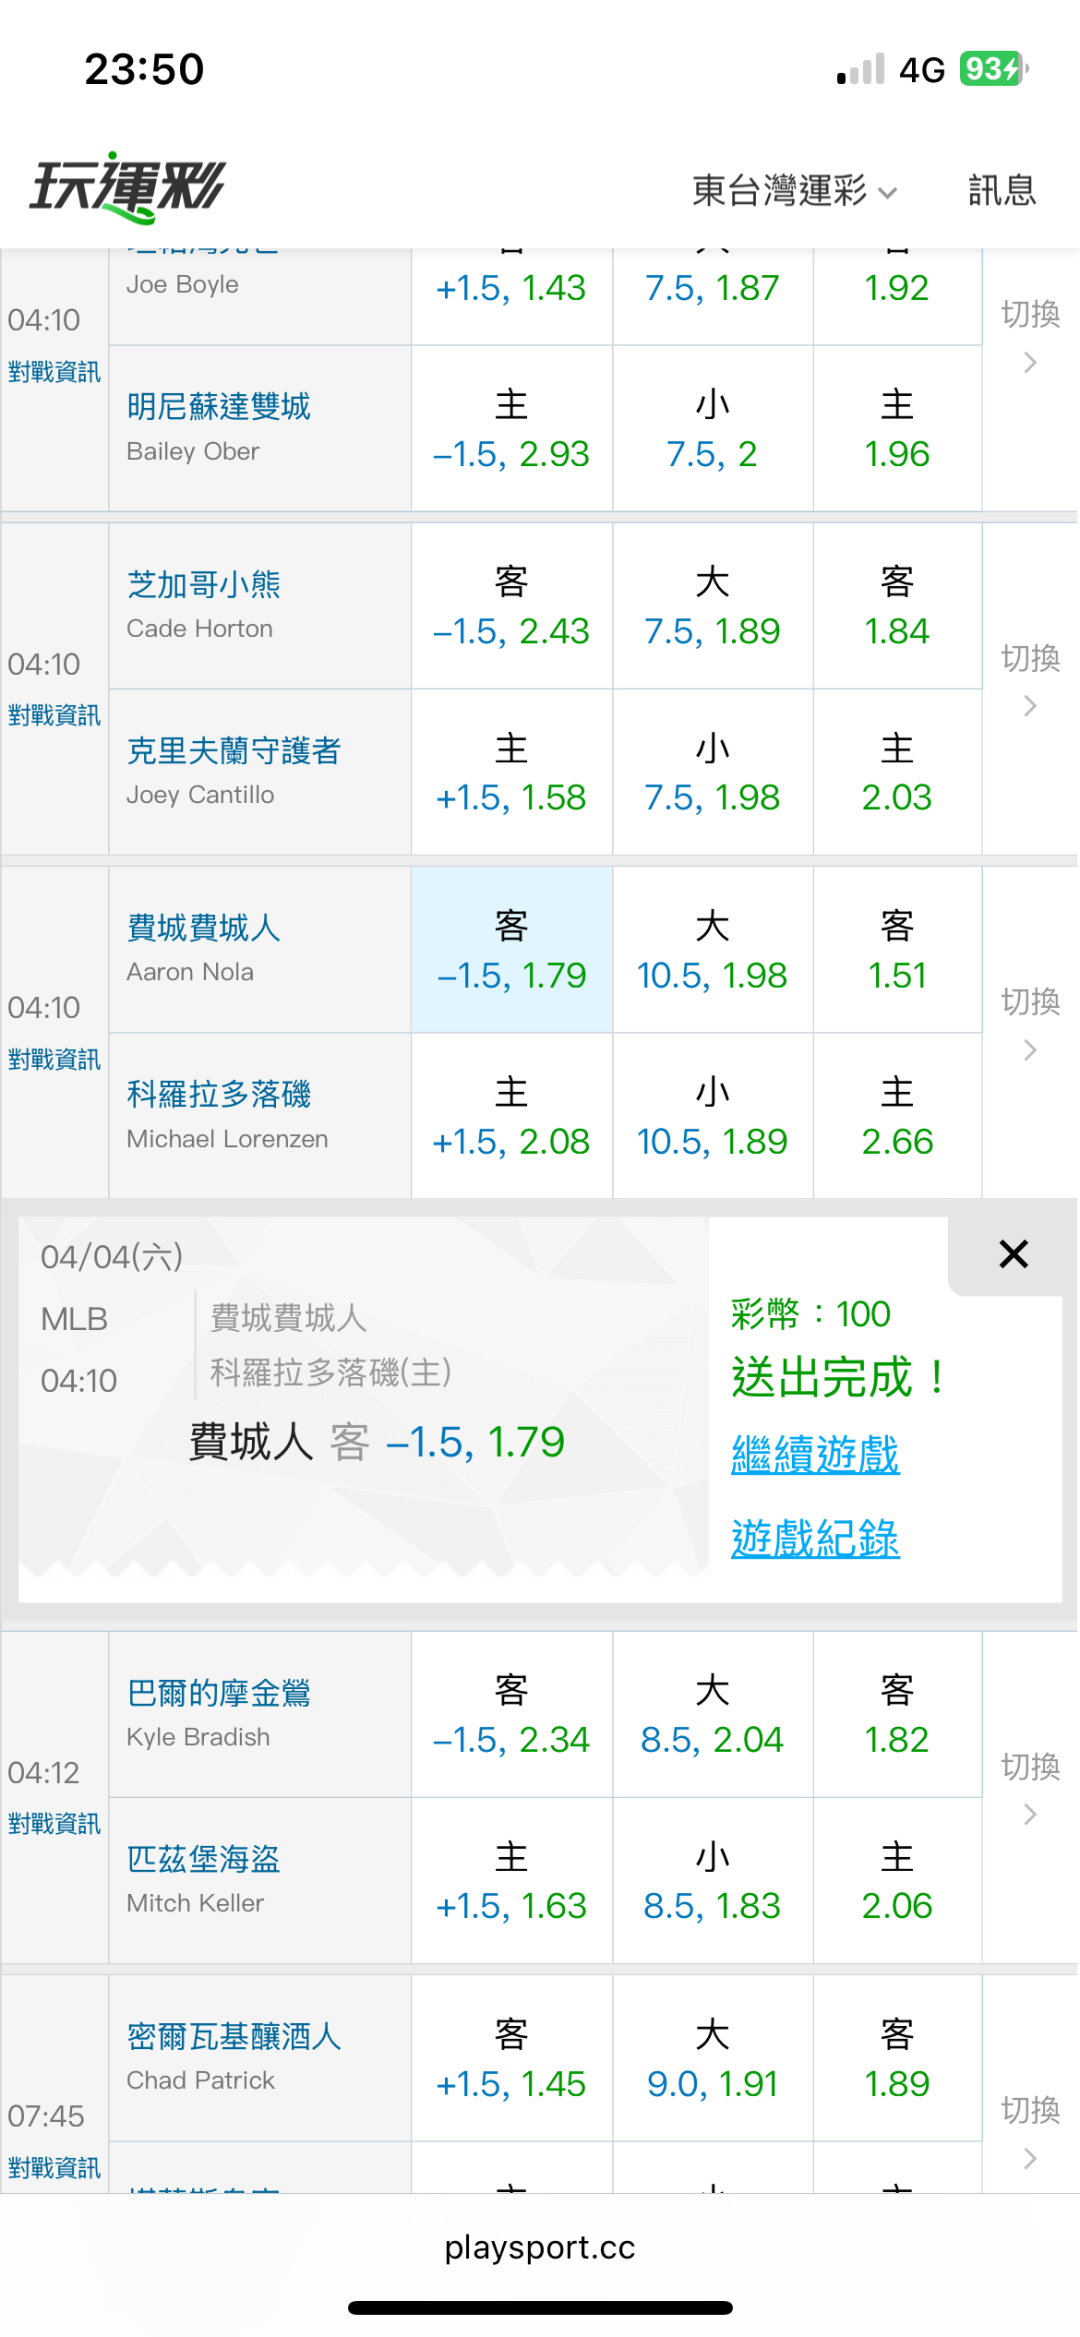1080x2337 pixels.
Task: Pick 小 8.5, 1.83 under option
Action: point(712,1881)
